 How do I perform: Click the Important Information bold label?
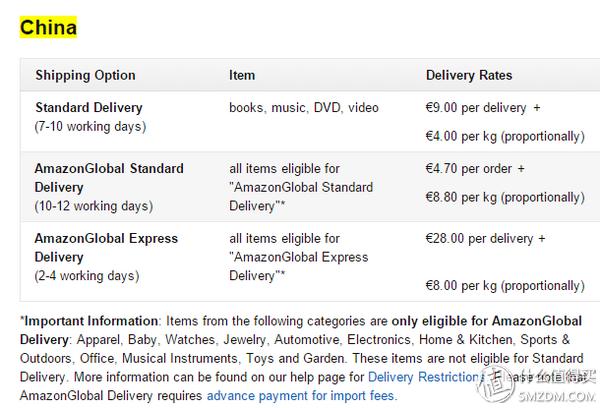89,321
